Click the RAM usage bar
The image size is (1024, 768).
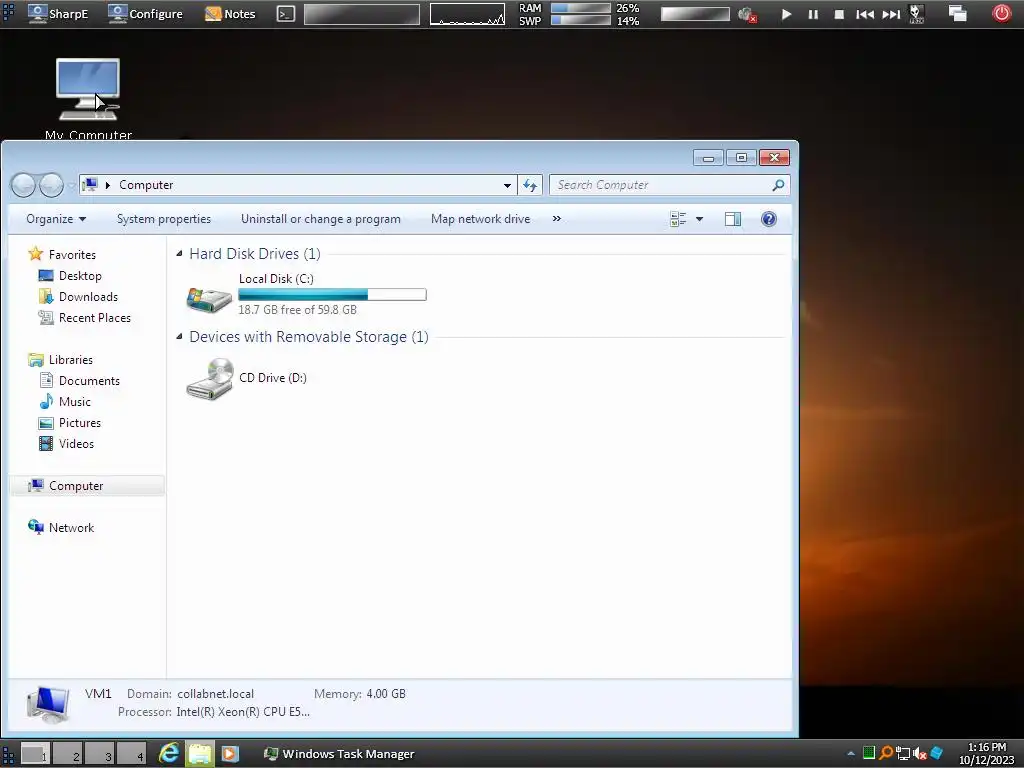[581, 8]
